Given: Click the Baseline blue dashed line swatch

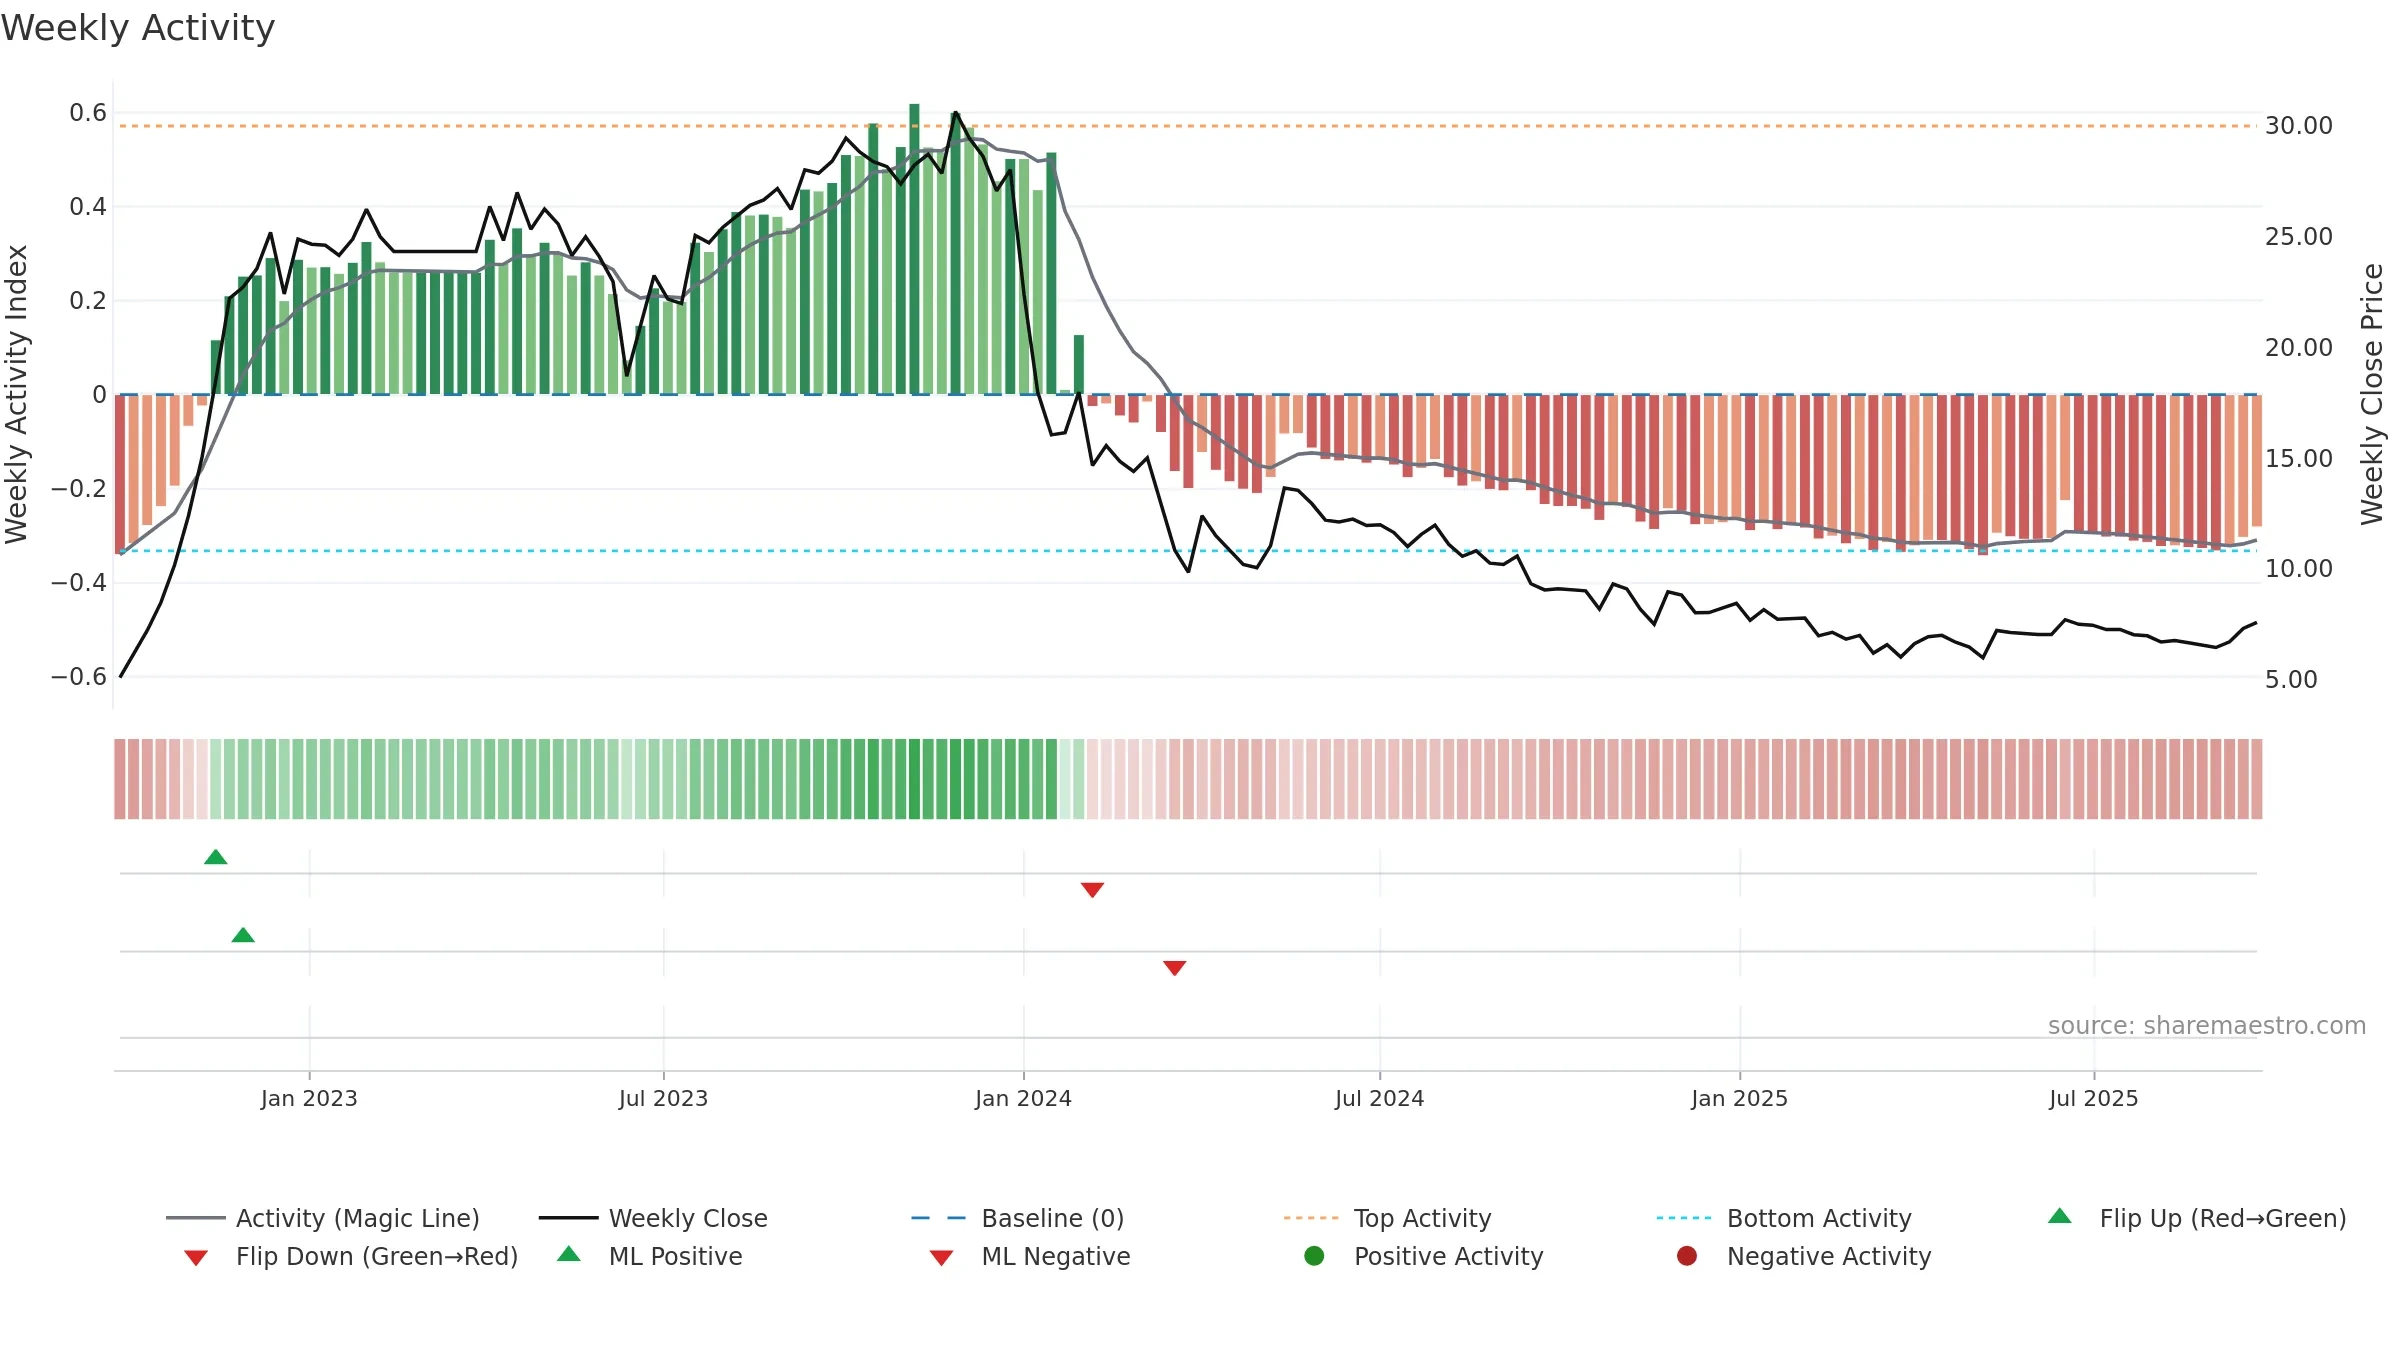Looking at the screenshot, I should point(939,1218).
